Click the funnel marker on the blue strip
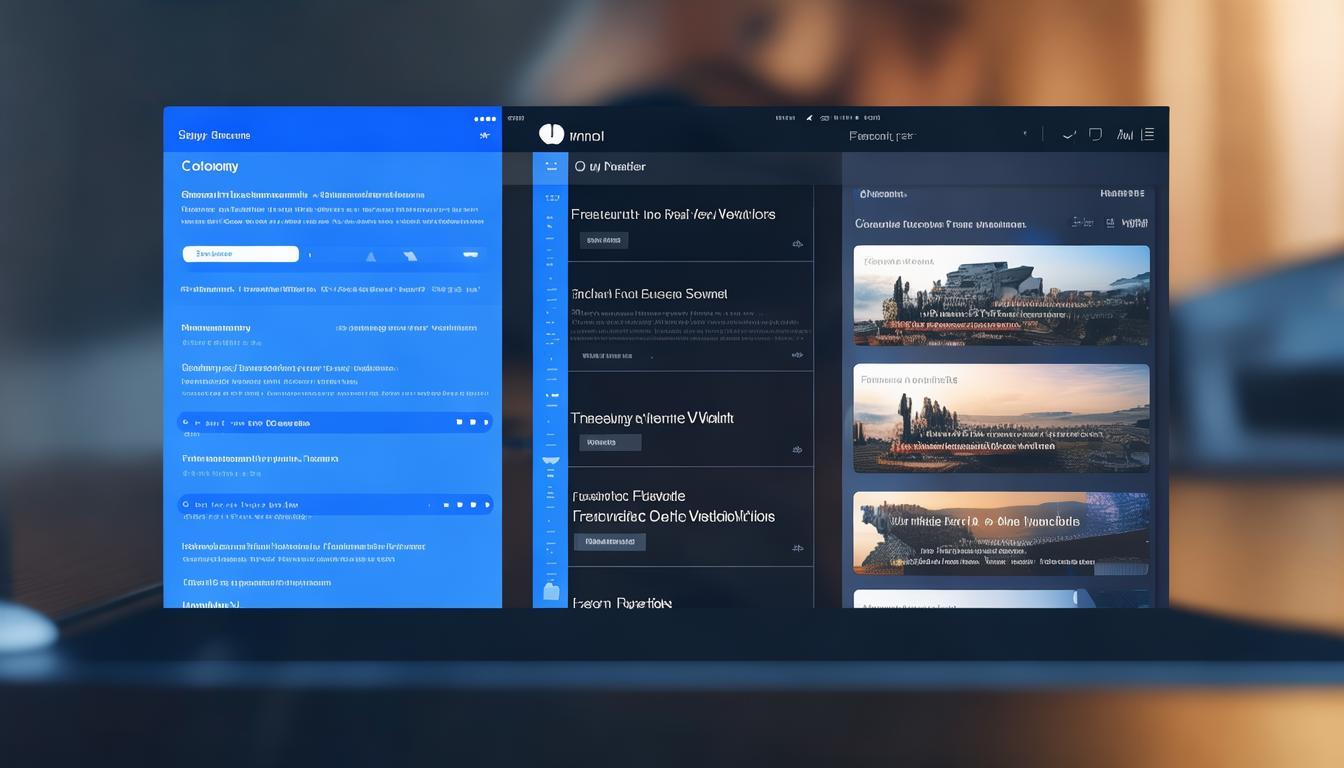This screenshot has height=768, width=1344. [x=550, y=461]
